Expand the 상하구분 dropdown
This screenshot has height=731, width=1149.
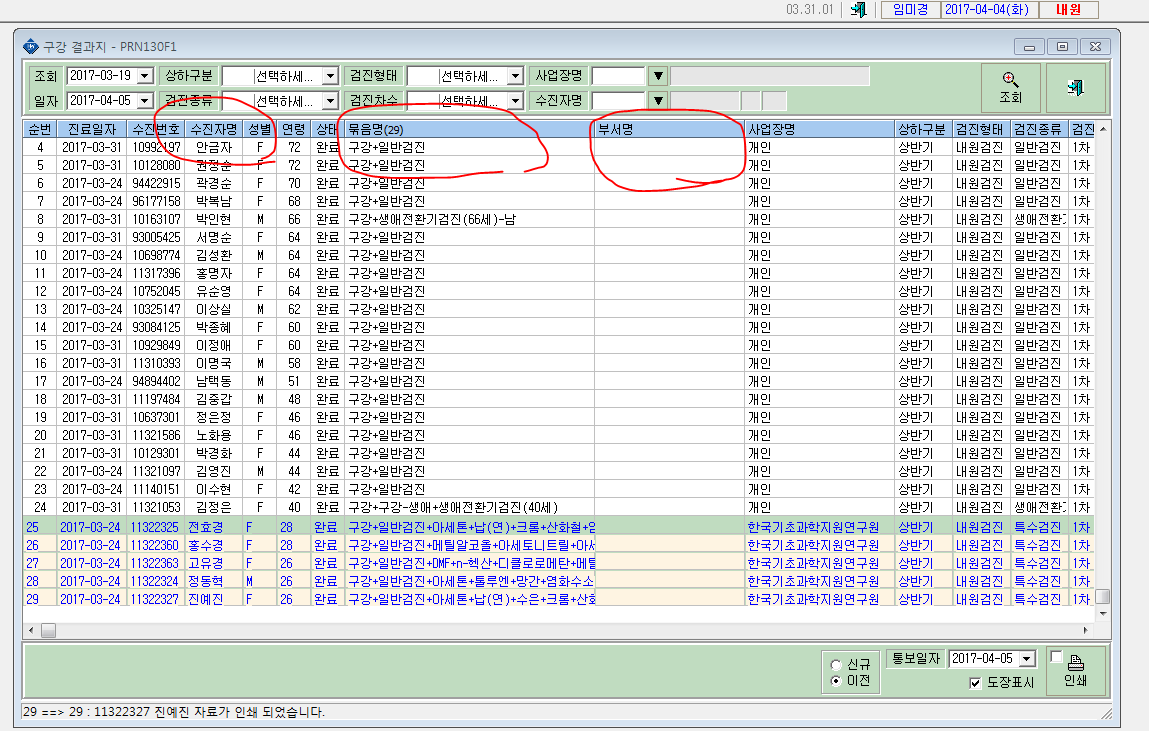330,75
